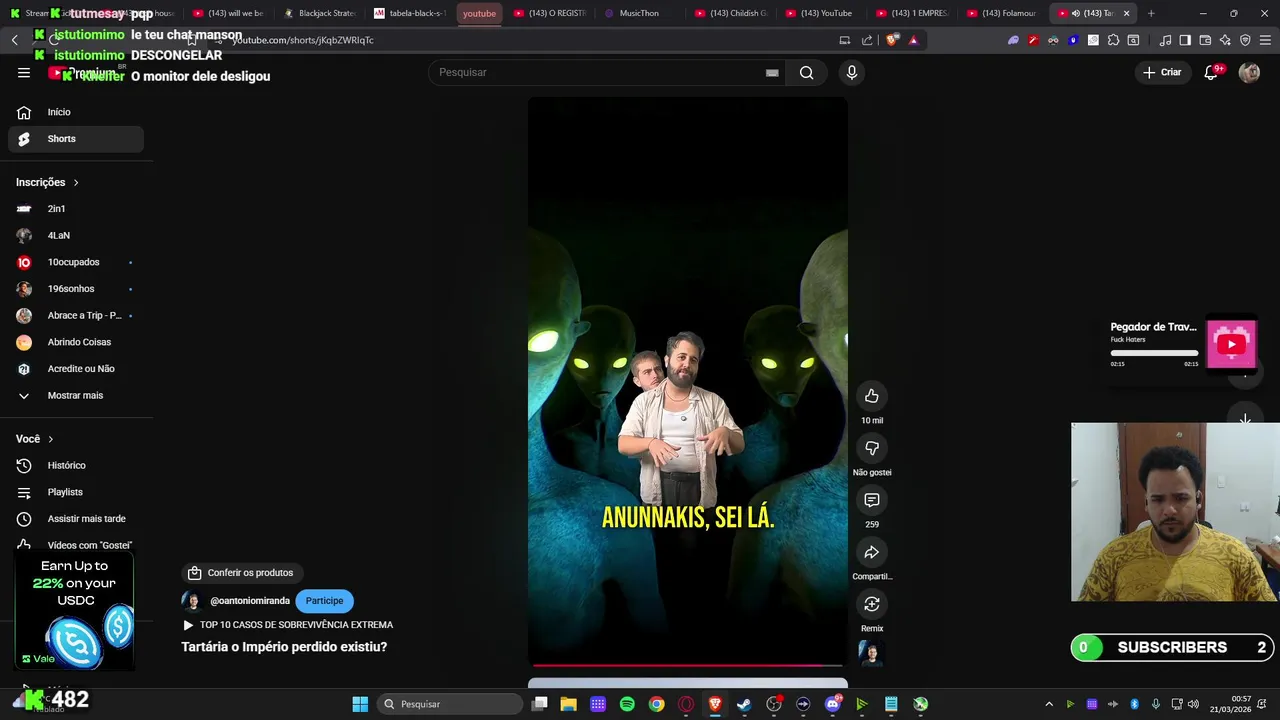Share the short via Compartilhar icon
This screenshot has width=1280, height=720.
872,552
